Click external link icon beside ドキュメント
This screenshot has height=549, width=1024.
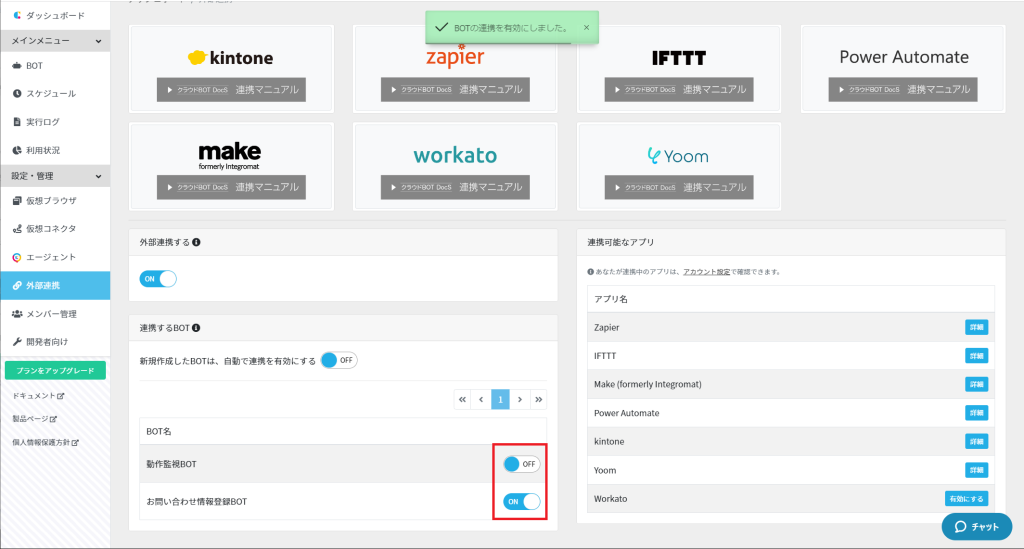[x=61, y=396]
